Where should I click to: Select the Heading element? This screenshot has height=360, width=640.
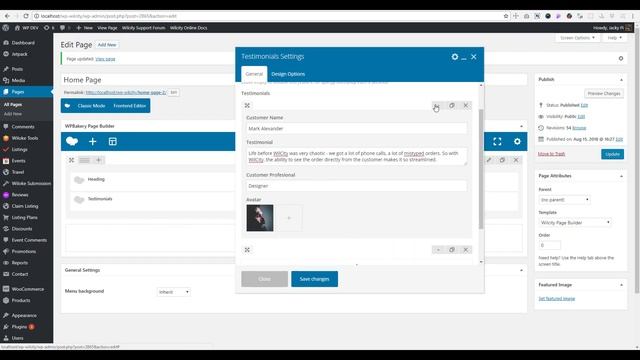(96, 179)
